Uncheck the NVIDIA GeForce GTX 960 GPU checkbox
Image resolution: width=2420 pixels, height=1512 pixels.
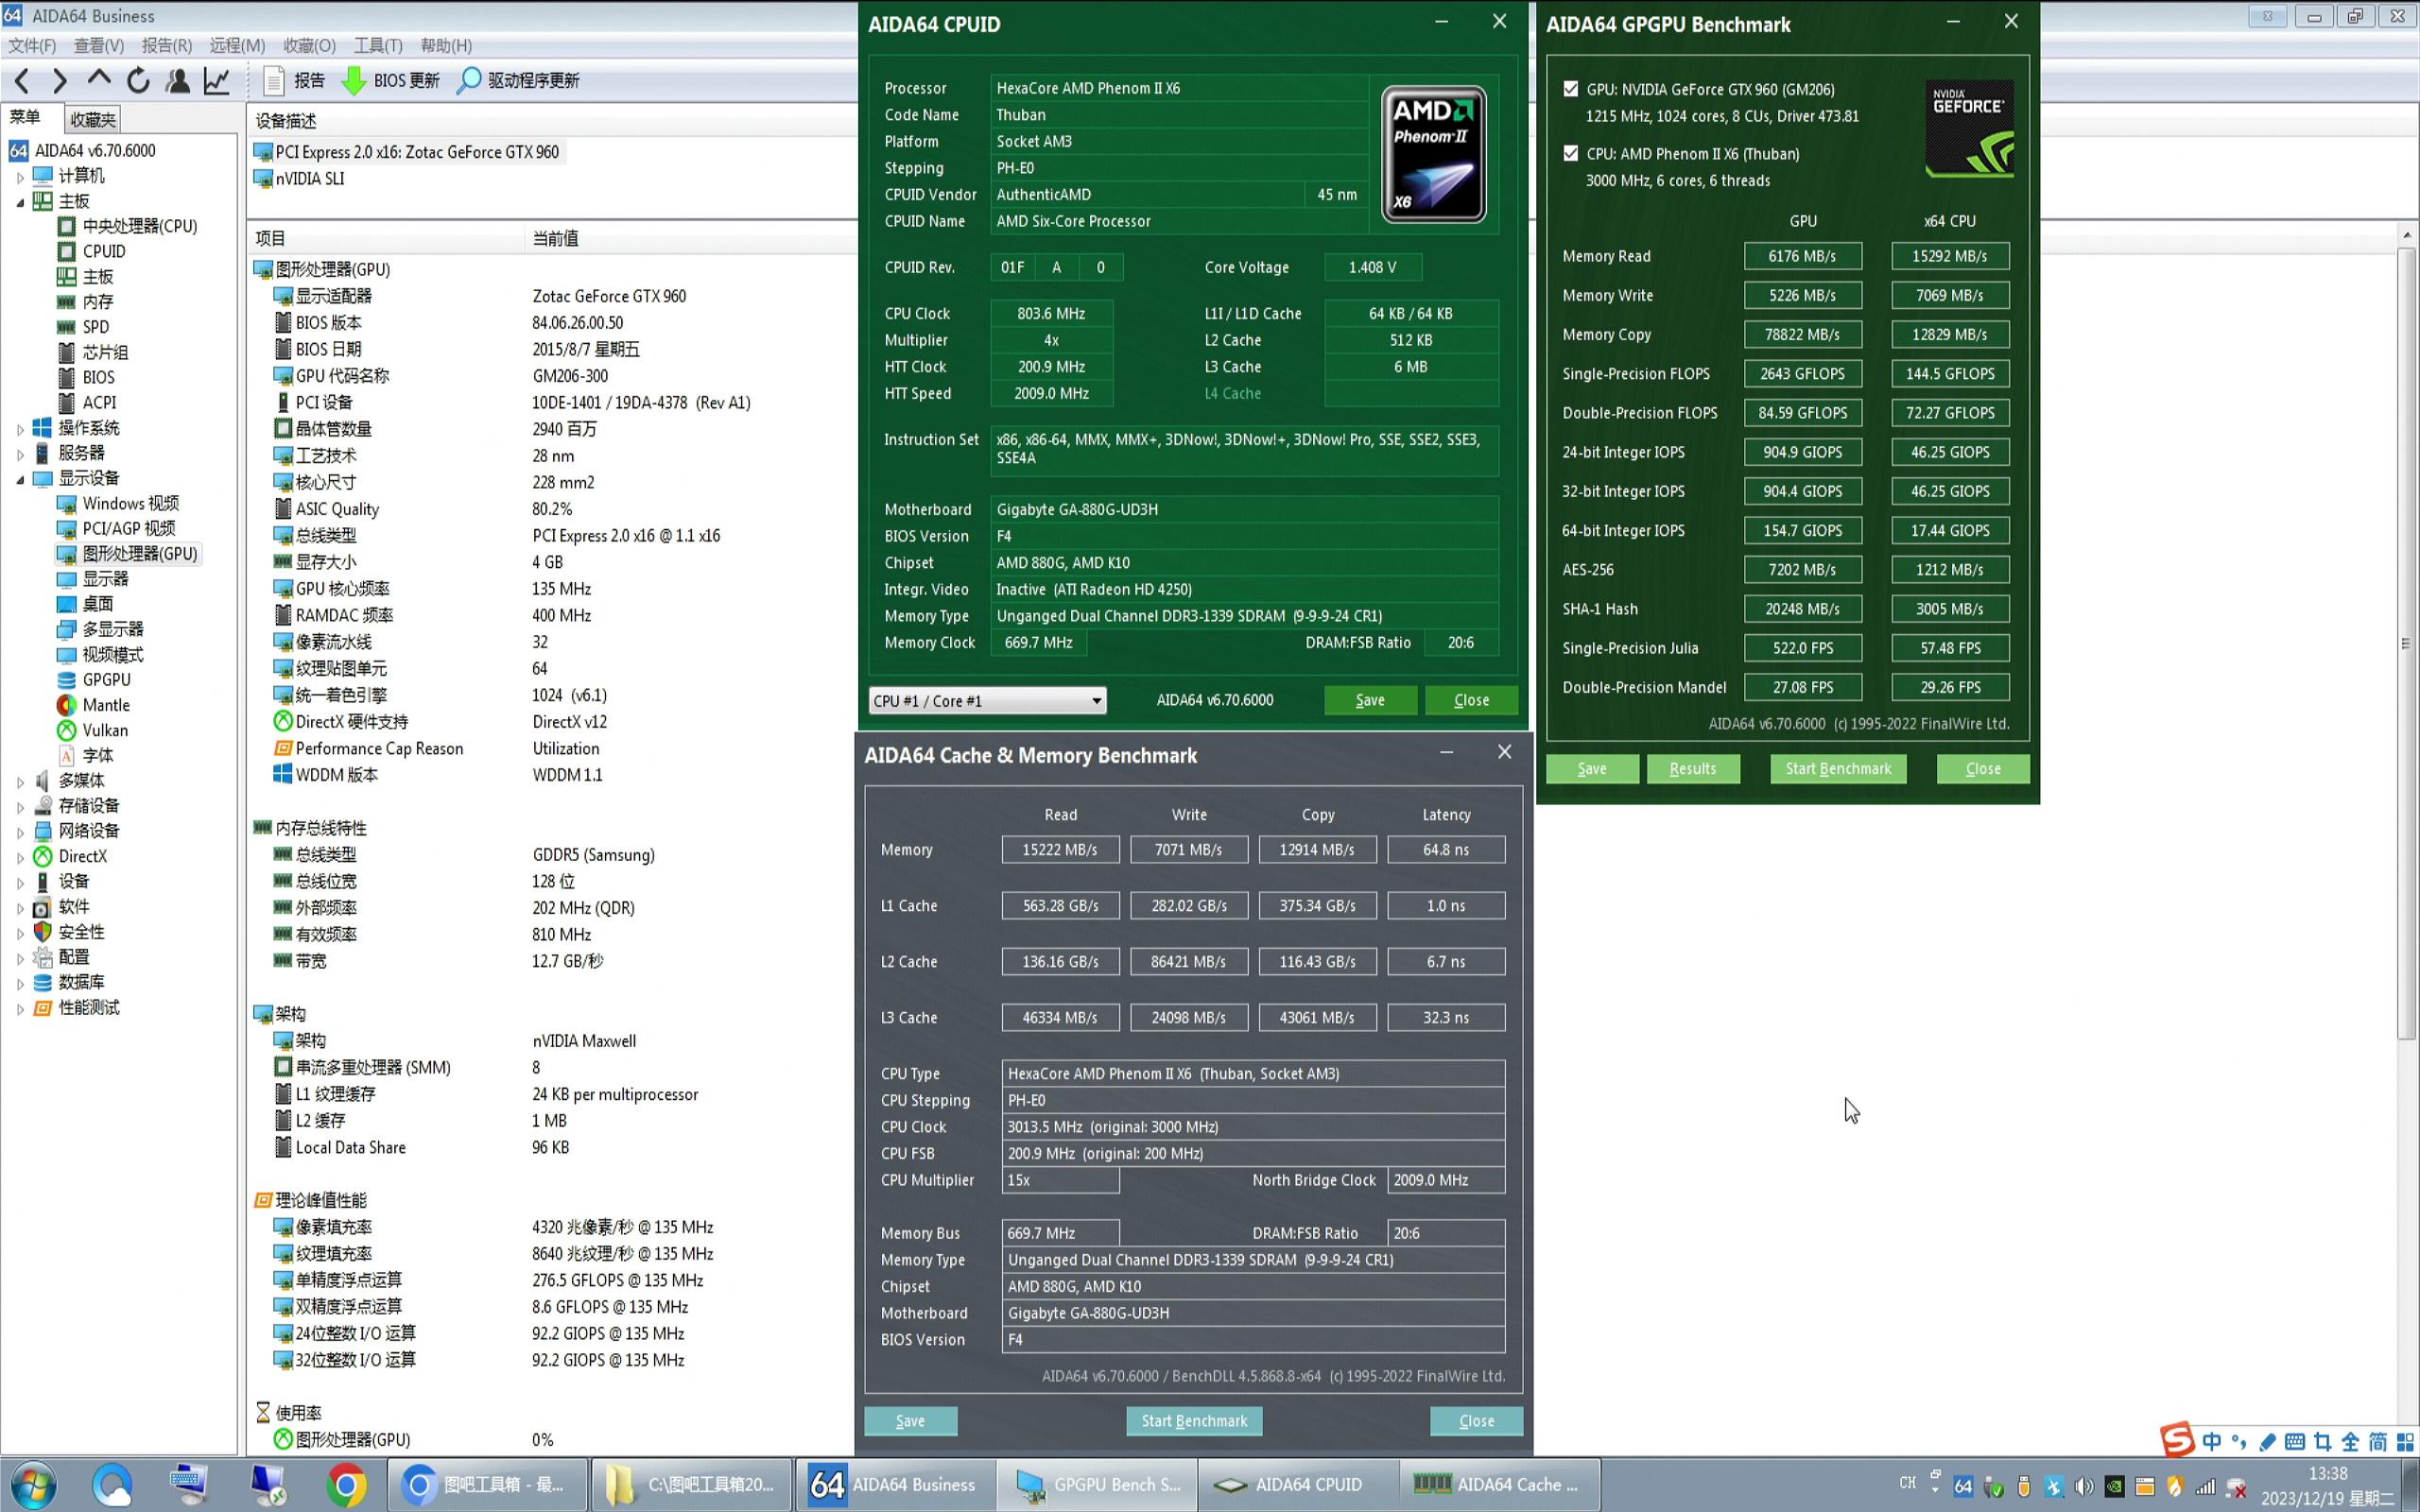(1571, 89)
